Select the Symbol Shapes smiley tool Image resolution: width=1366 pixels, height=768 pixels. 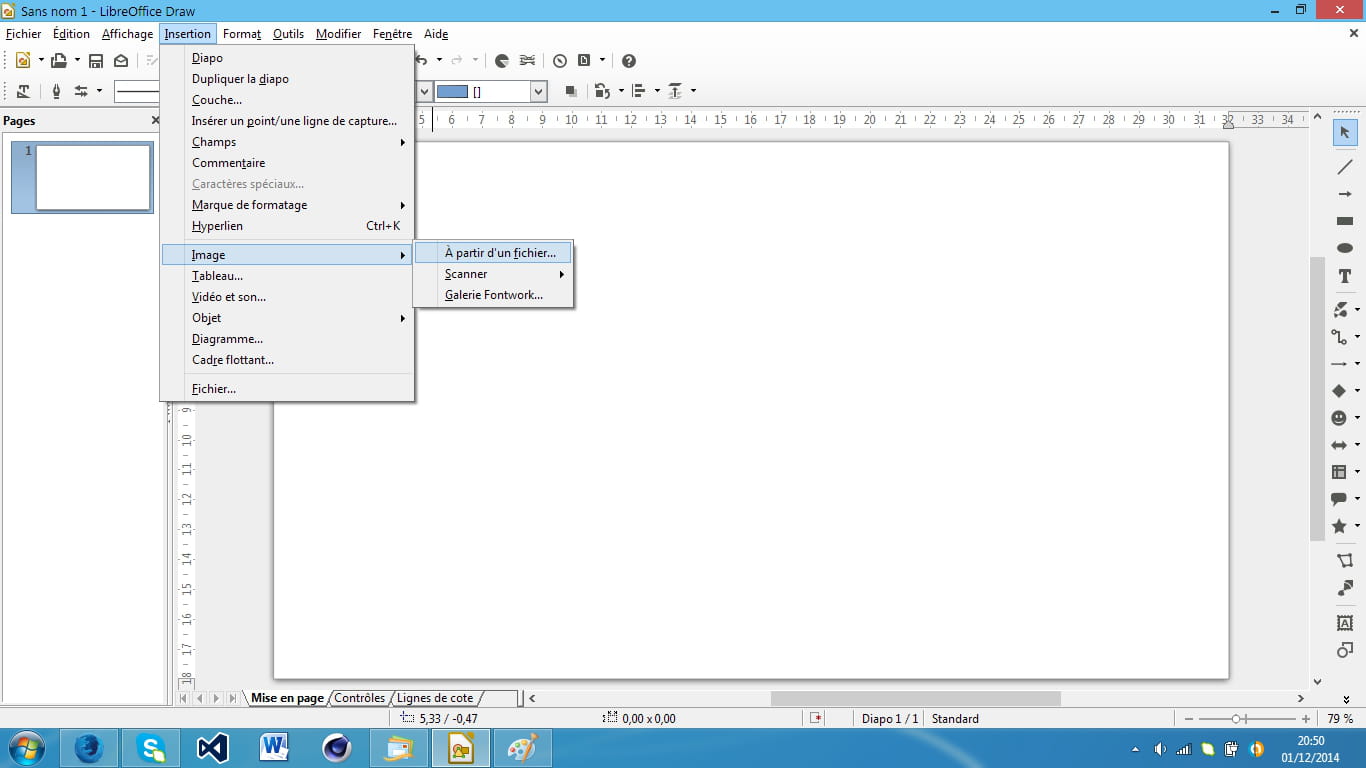(x=1340, y=418)
